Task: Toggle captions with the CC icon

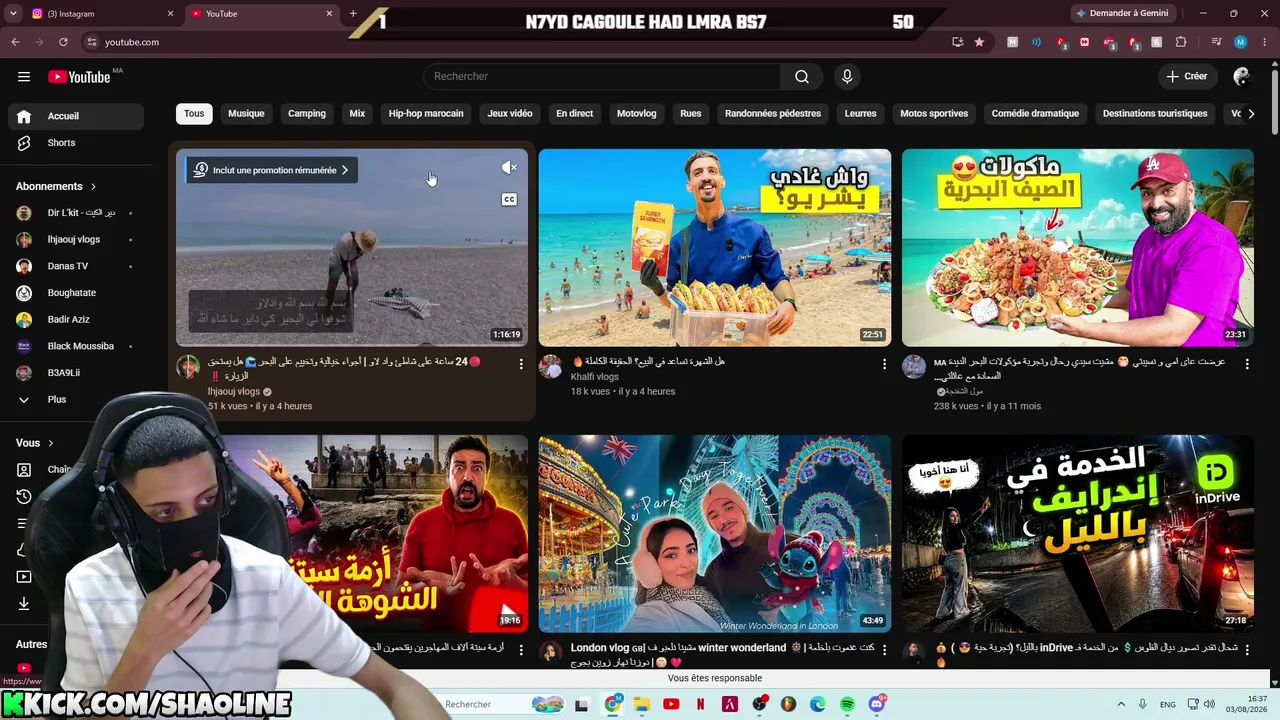Action: point(509,199)
